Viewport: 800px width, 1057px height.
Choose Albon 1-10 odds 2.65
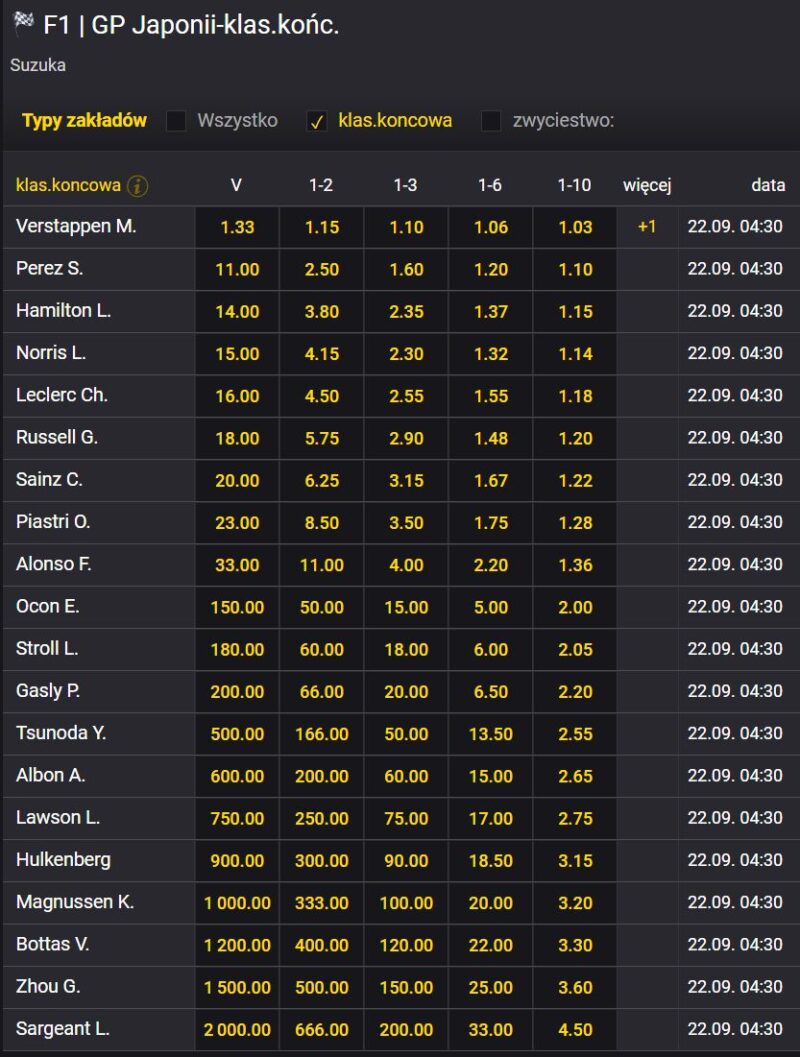point(575,776)
